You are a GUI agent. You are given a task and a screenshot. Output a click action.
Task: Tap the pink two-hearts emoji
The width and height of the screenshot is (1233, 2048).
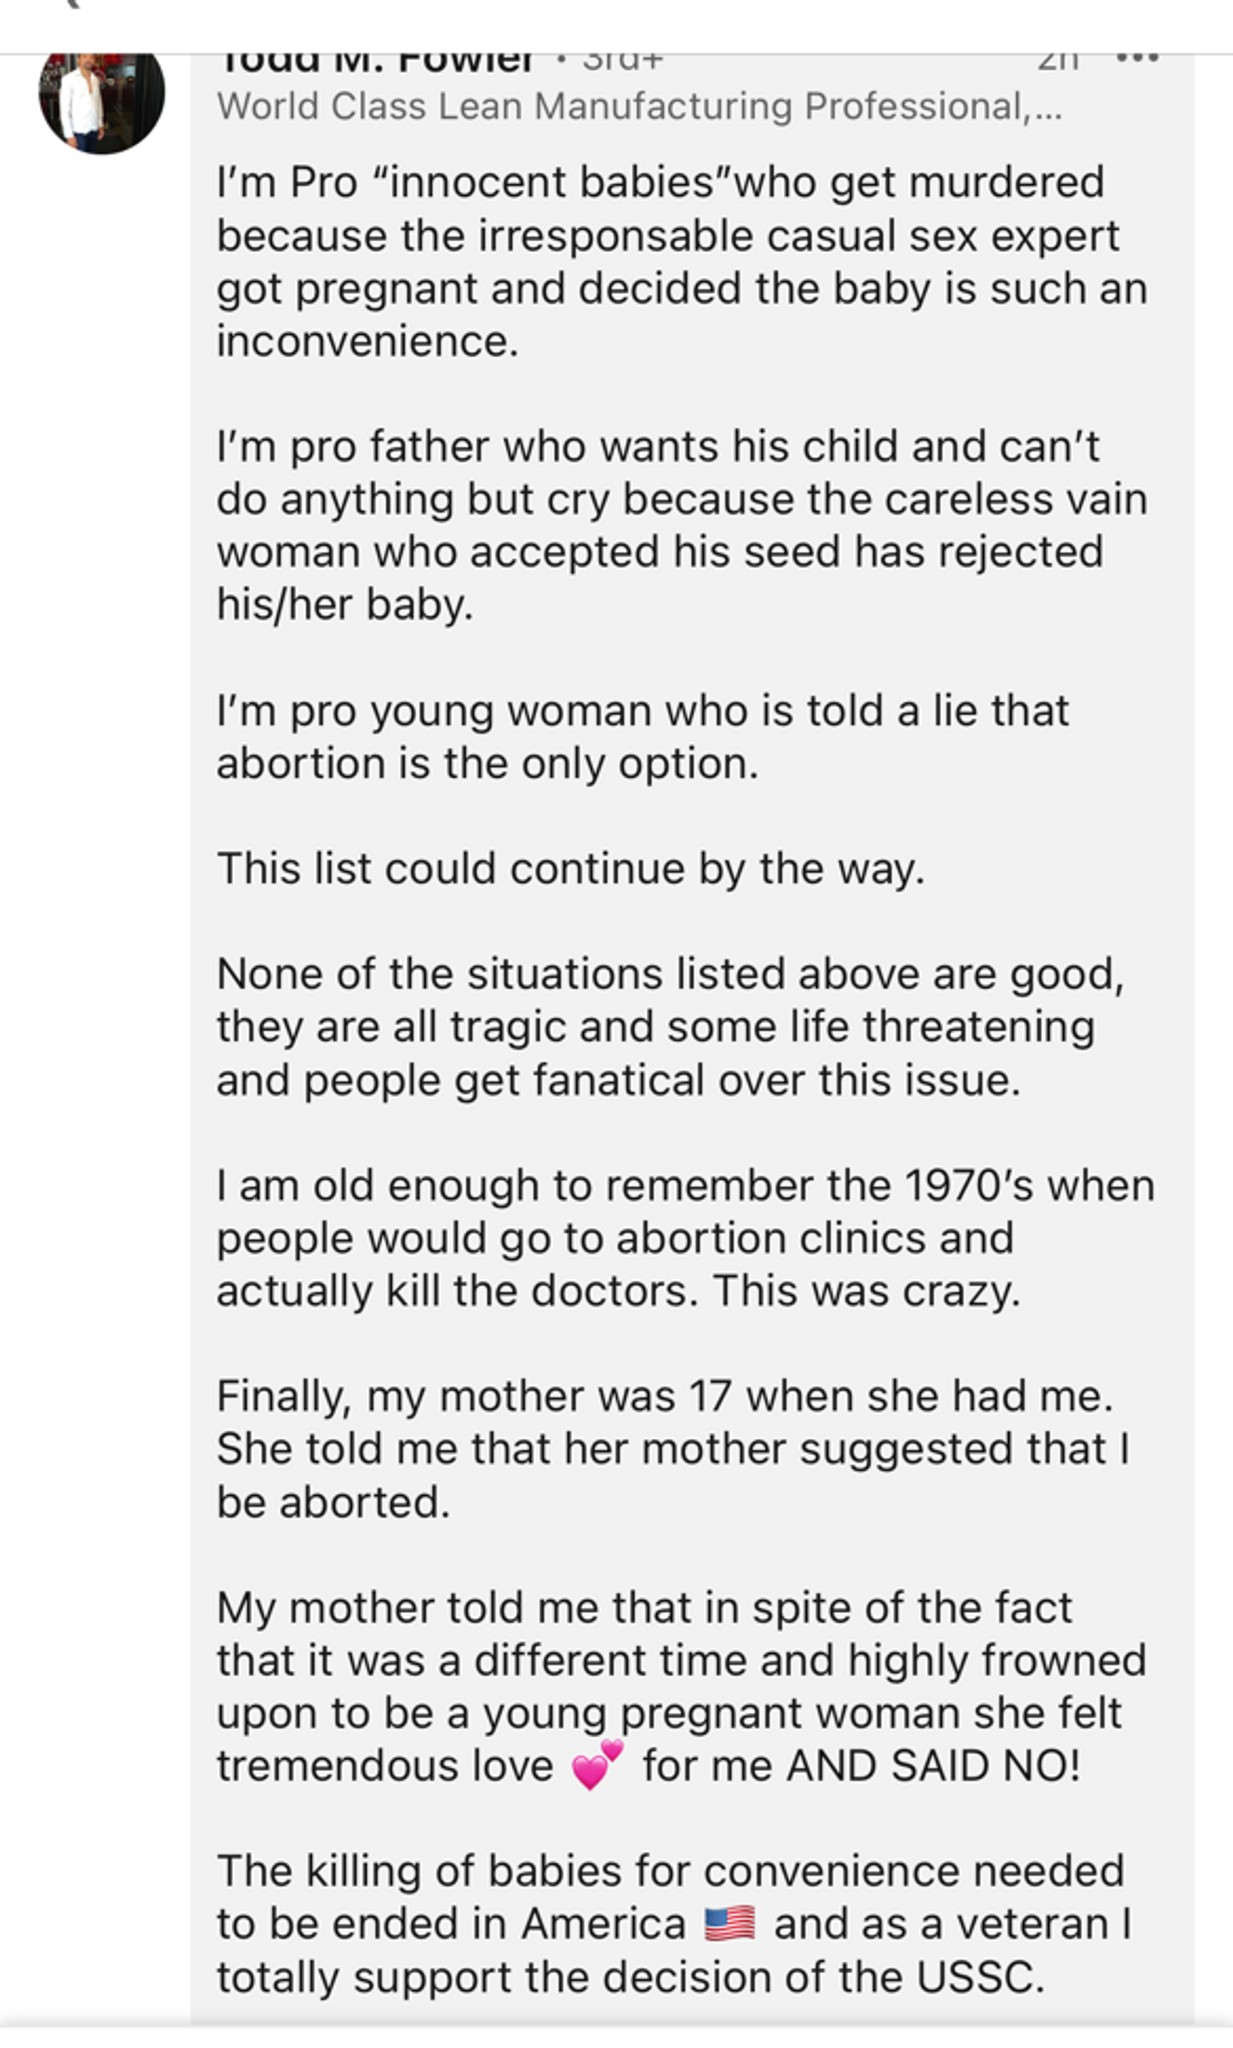click(597, 1765)
